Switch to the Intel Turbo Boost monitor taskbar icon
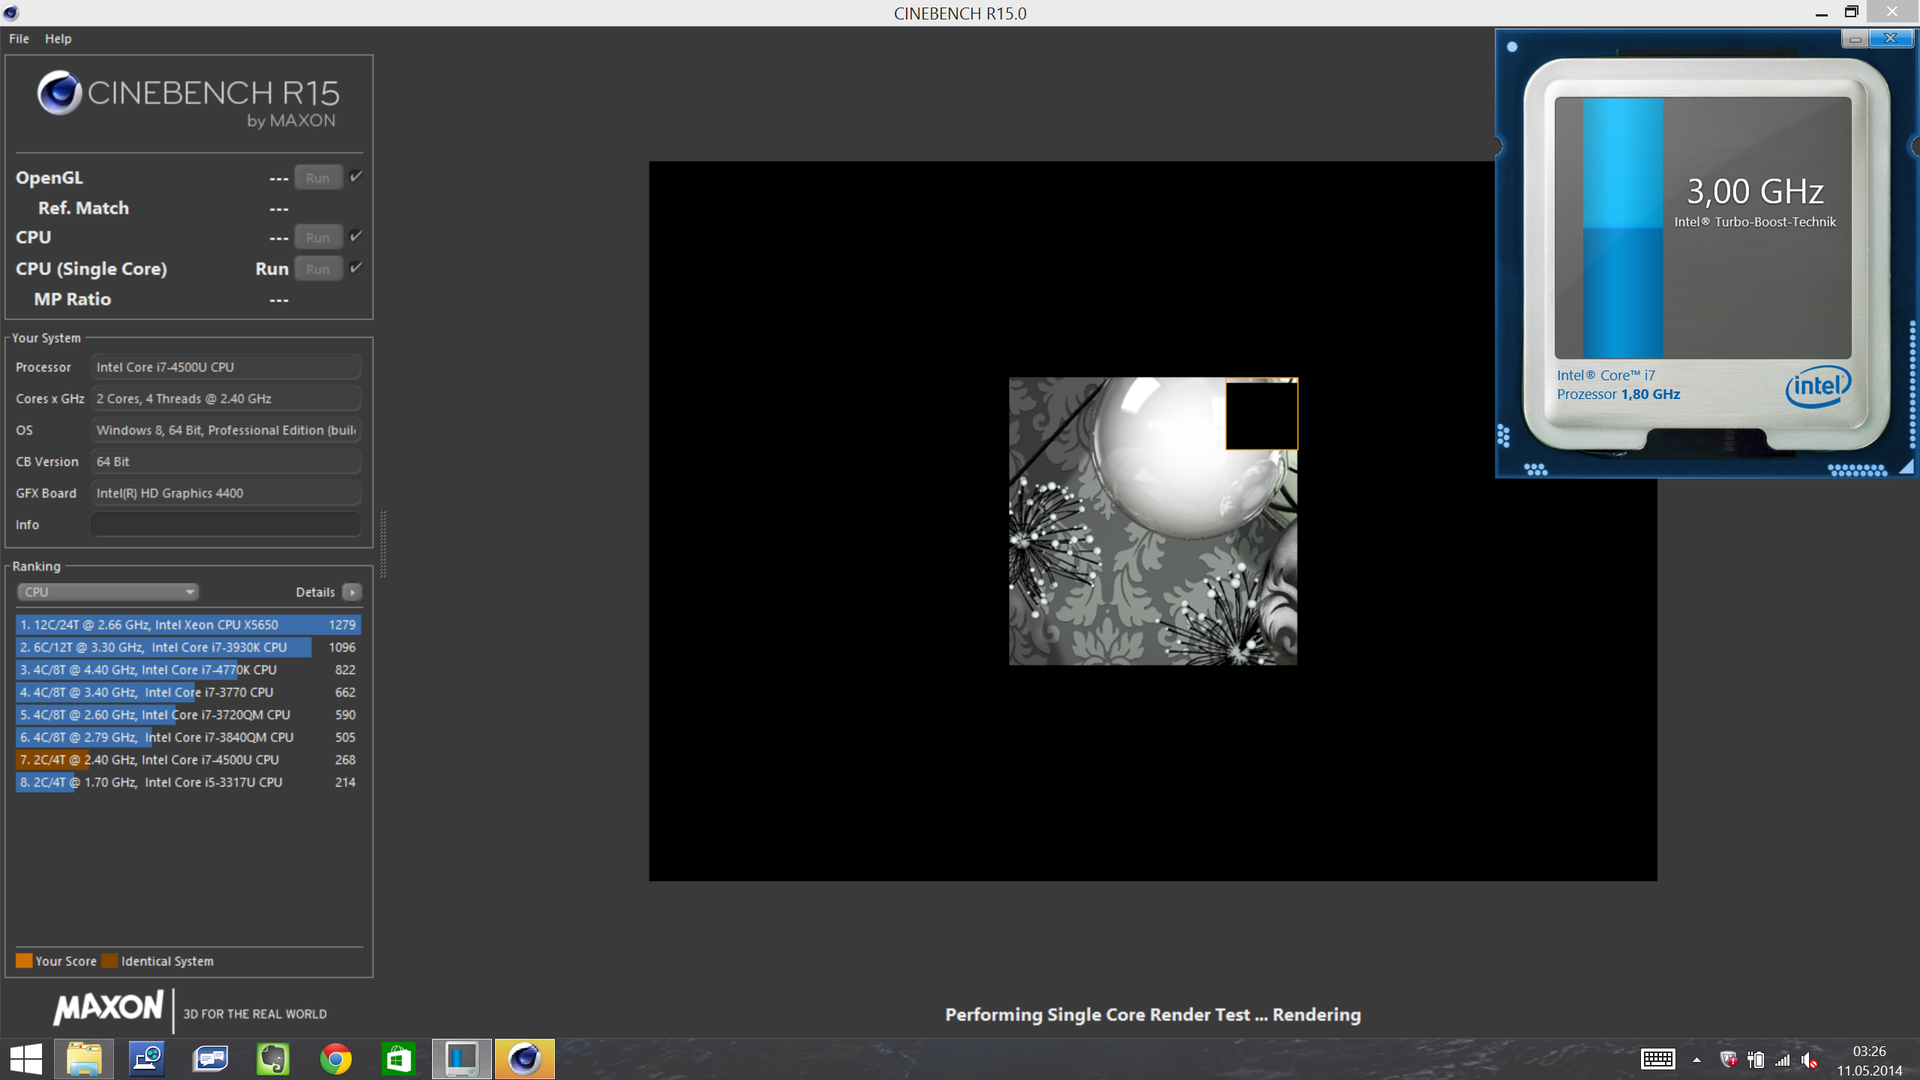Screen dimensions: 1920x1080 461,1059
